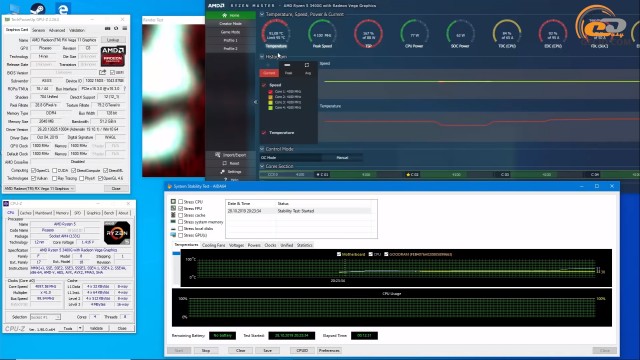Collapse Histogram section
The image size is (640, 360).
tap(262, 56)
